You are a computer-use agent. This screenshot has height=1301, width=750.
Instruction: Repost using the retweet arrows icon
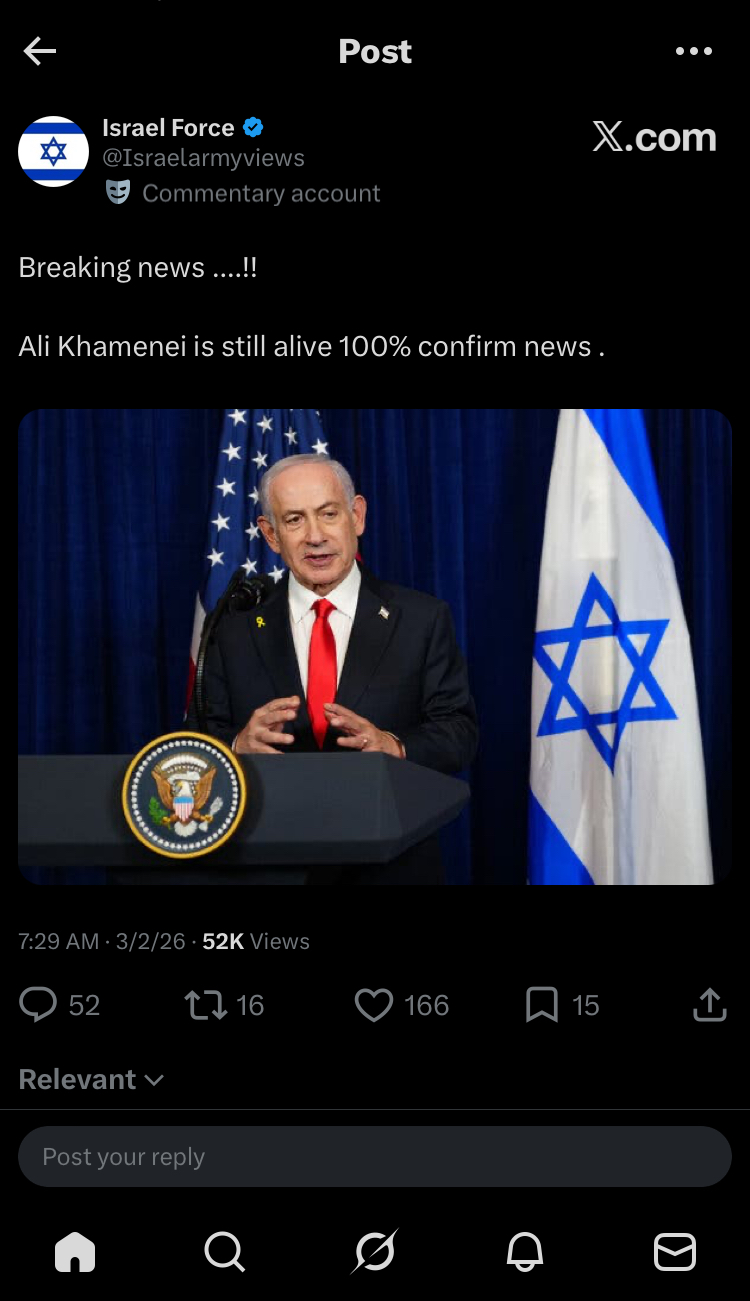pos(206,1005)
